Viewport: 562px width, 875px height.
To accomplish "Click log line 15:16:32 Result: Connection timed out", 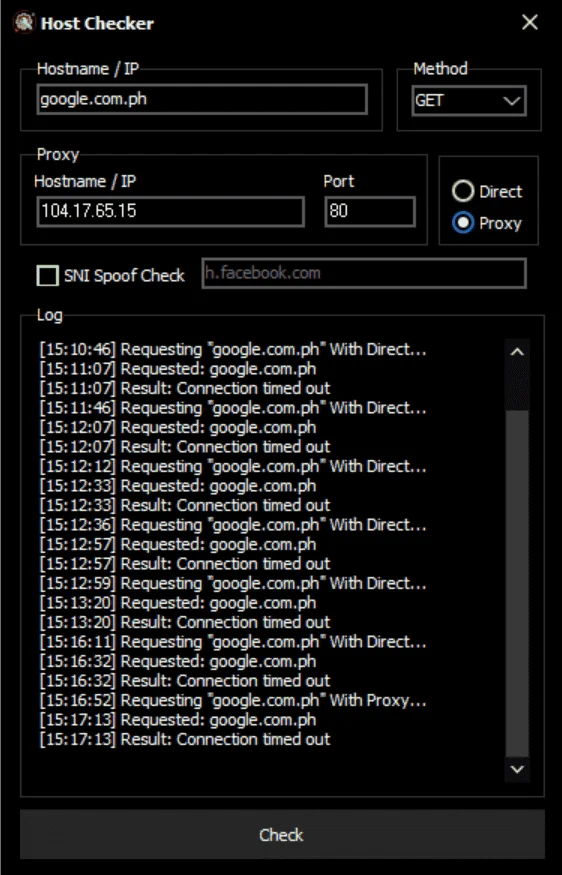I will 185,681.
